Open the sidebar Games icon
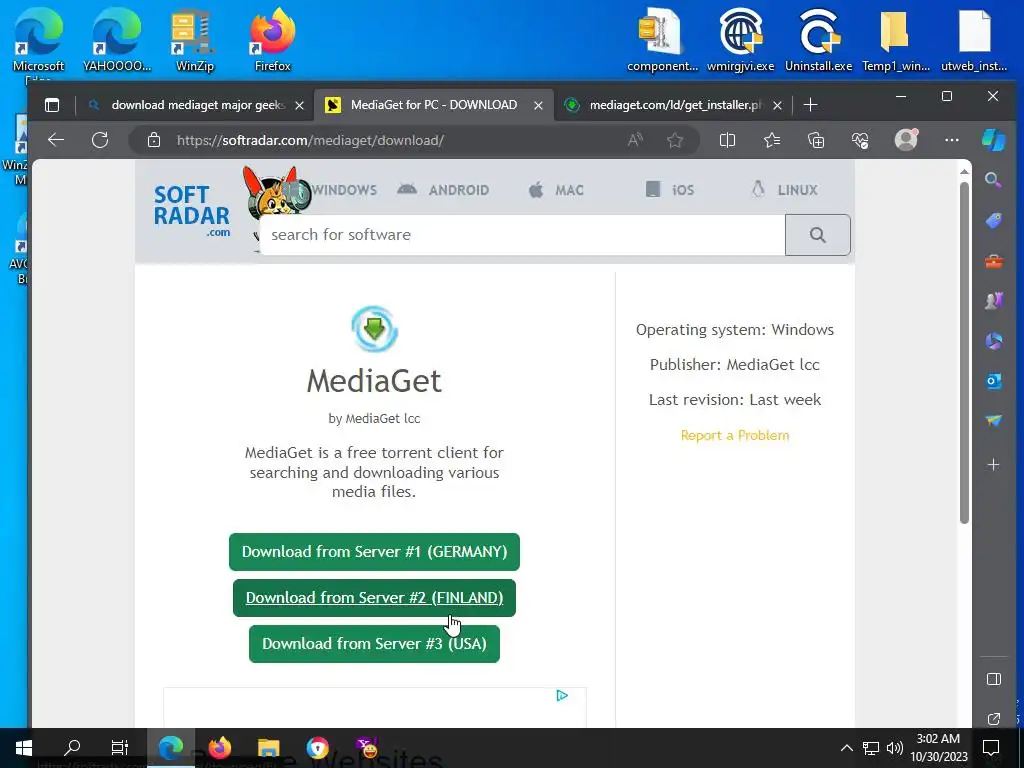 click(993, 300)
